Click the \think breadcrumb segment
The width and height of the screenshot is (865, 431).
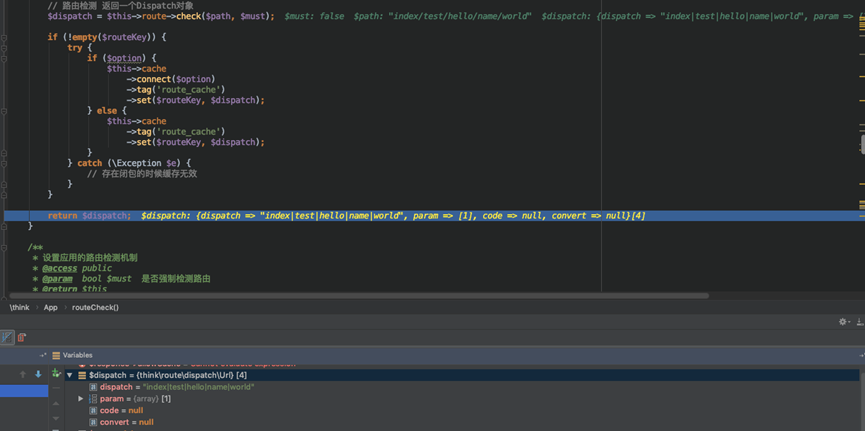(x=20, y=307)
